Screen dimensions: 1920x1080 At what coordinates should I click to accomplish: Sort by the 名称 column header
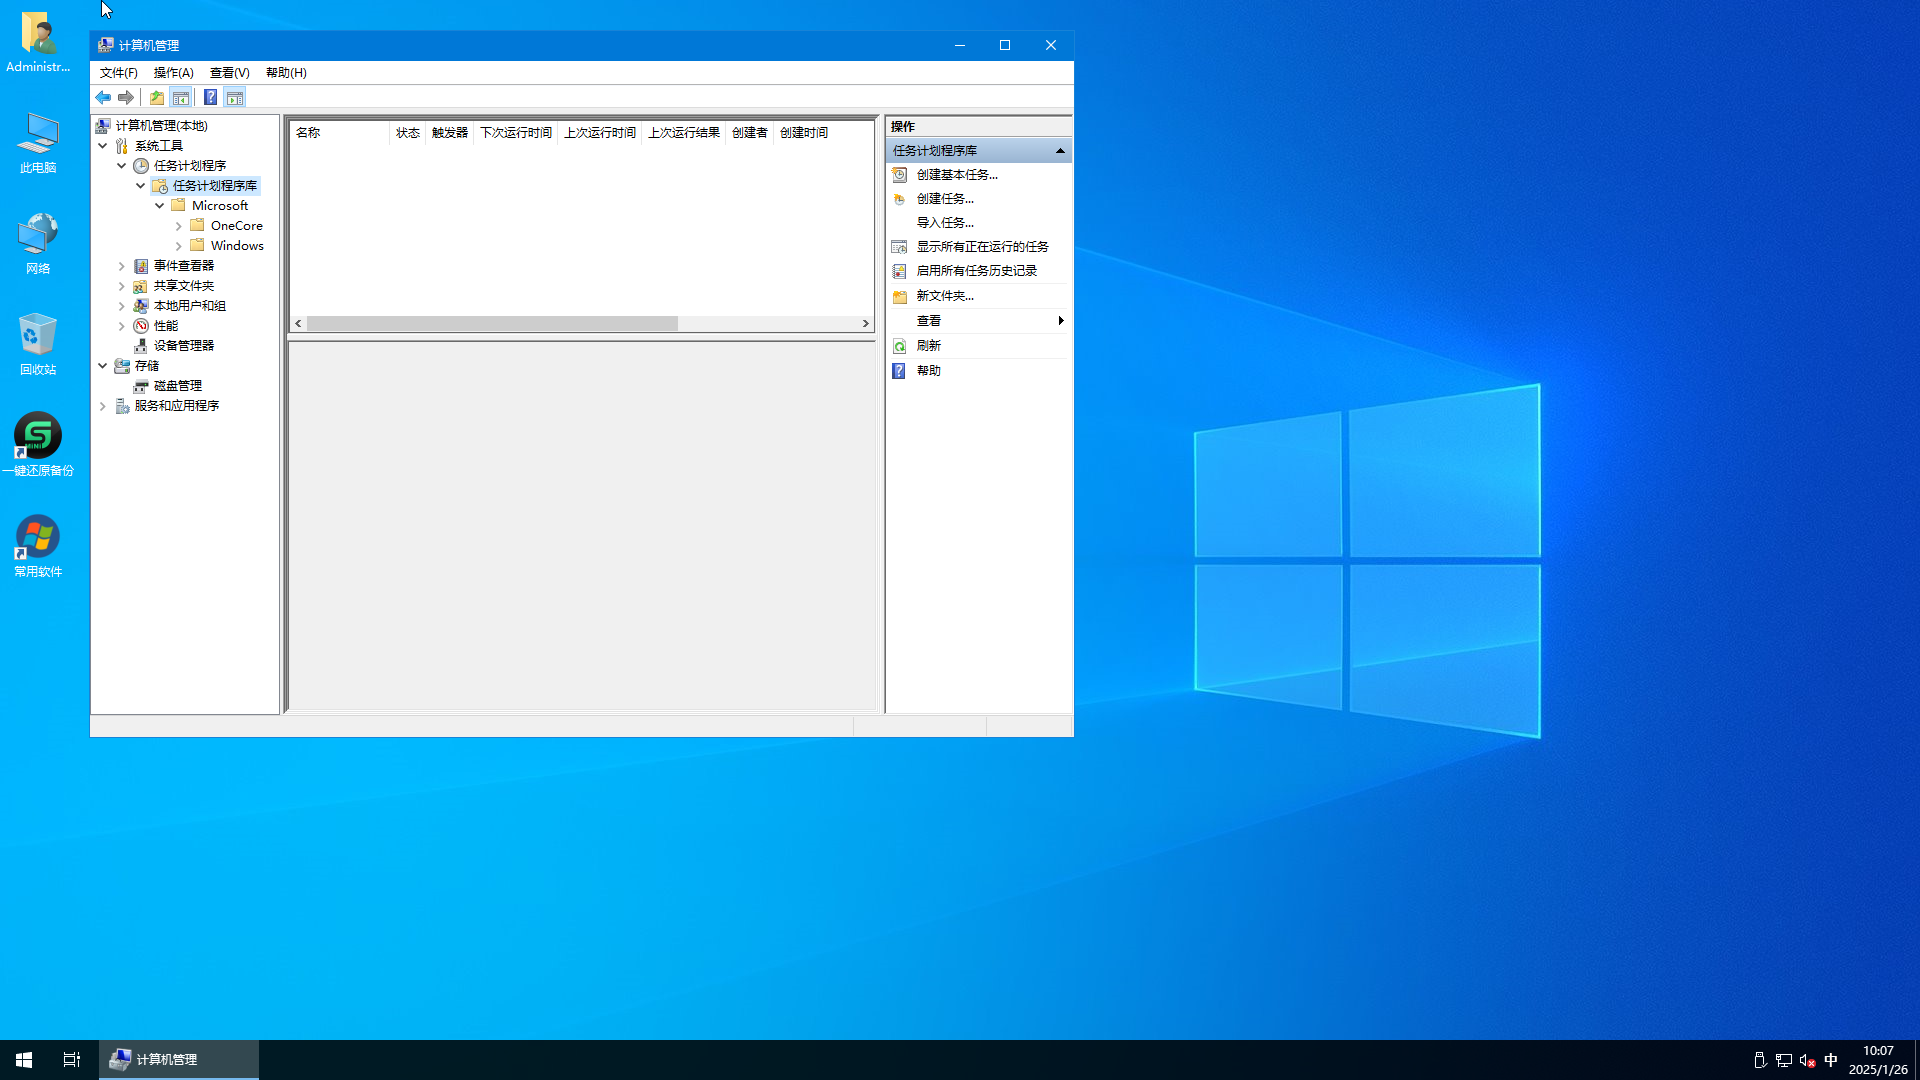pyautogui.click(x=340, y=133)
